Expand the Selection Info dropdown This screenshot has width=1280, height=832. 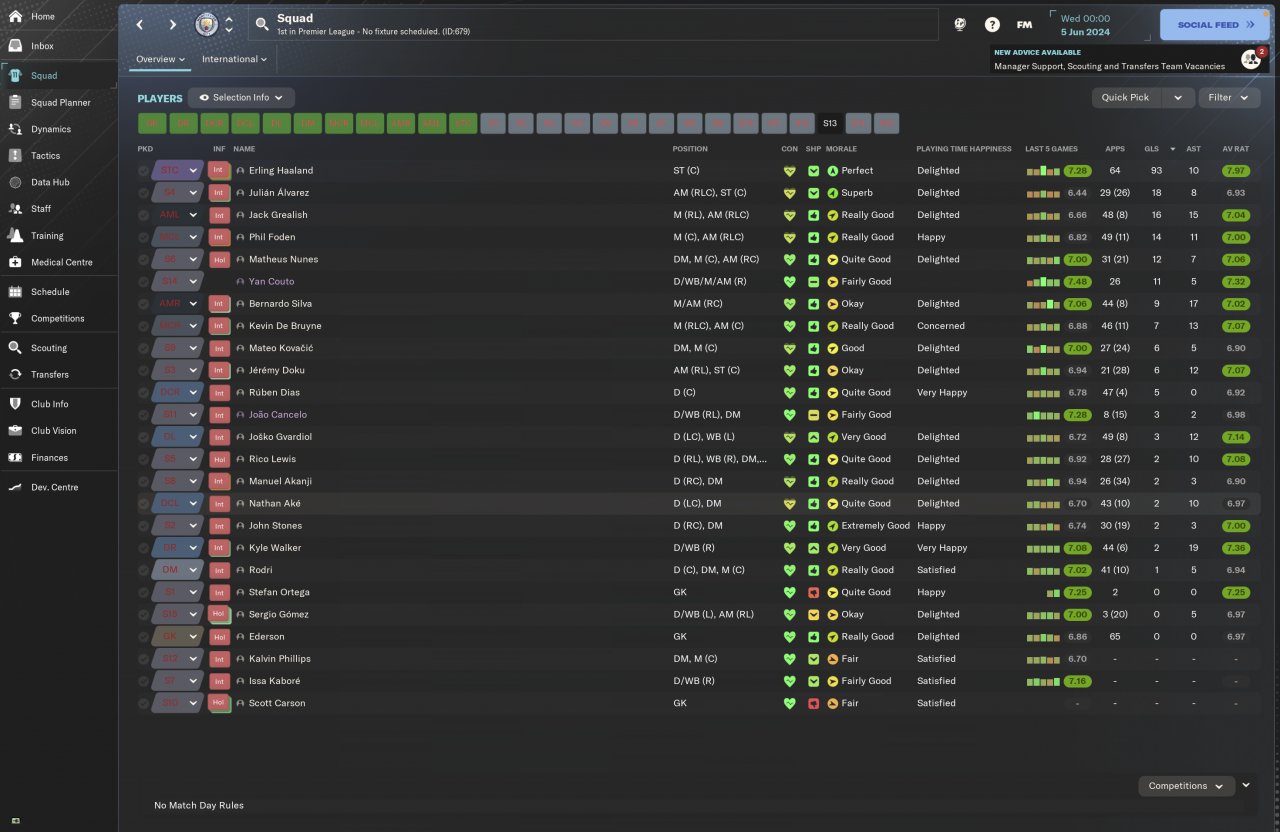tap(241, 98)
